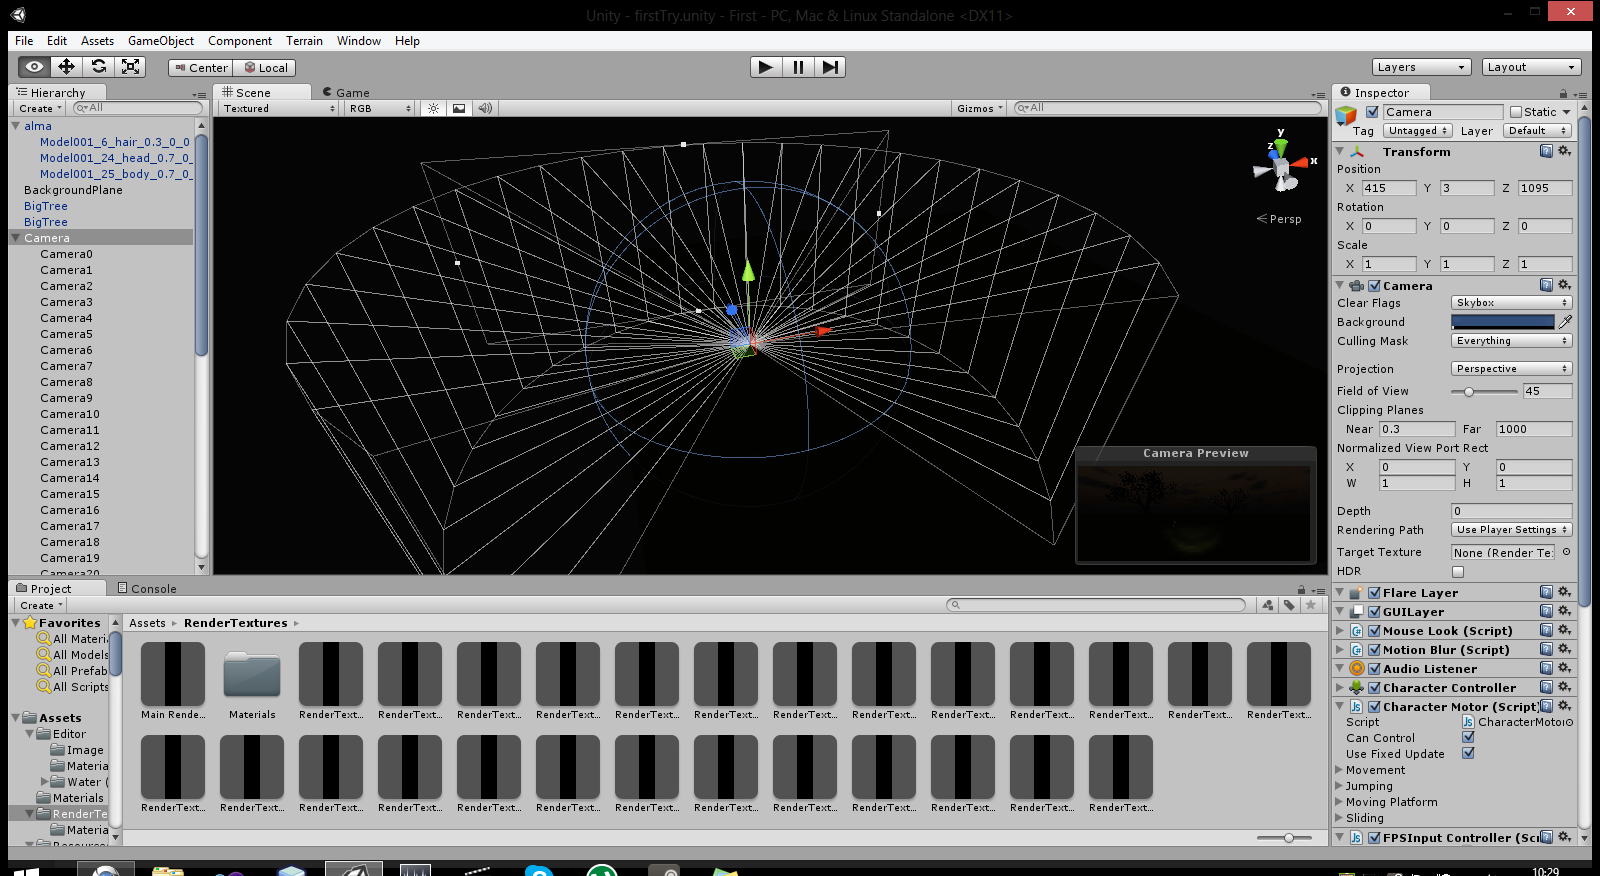The height and width of the screenshot is (876, 1600).
Task: Open Culling Mask dropdown
Action: tap(1511, 341)
